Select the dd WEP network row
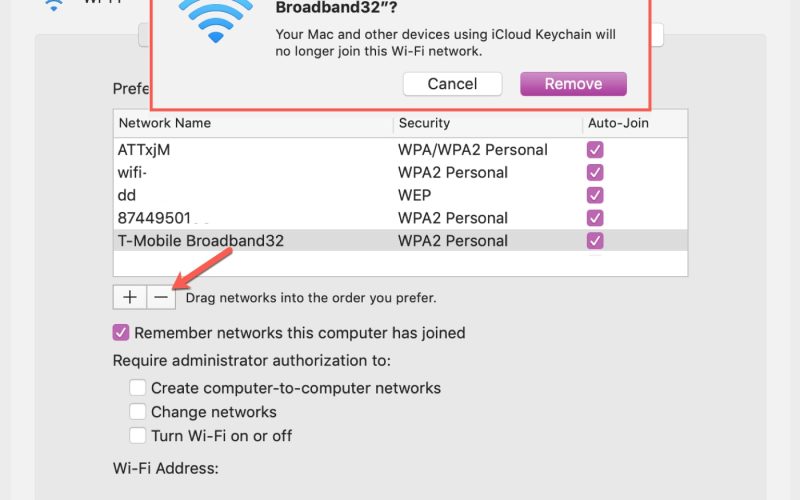This screenshot has width=800, height=500. coord(250,195)
